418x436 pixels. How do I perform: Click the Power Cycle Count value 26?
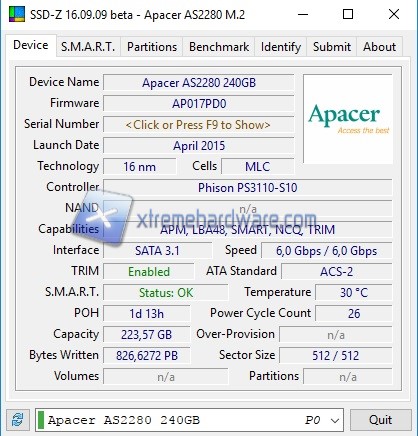tap(354, 314)
